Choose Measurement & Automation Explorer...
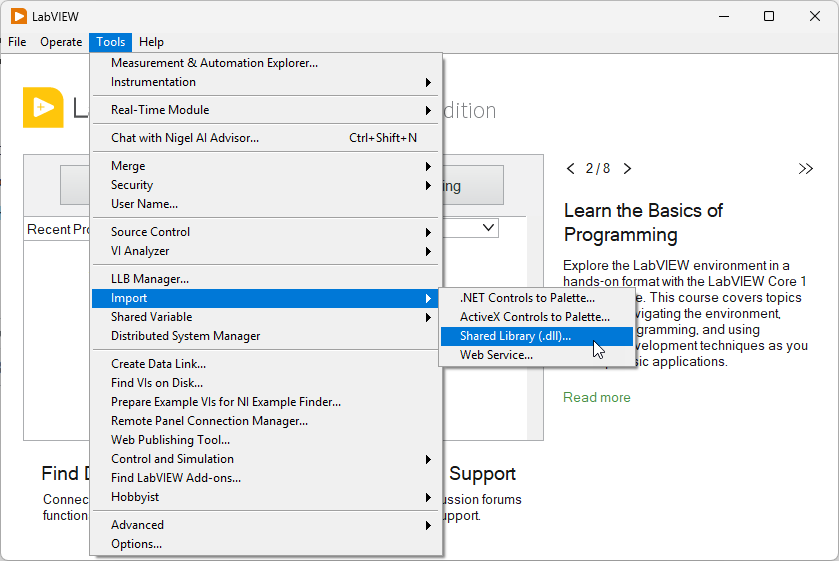Image resolution: width=839 pixels, height=561 pixels. [x=214, y=63]
